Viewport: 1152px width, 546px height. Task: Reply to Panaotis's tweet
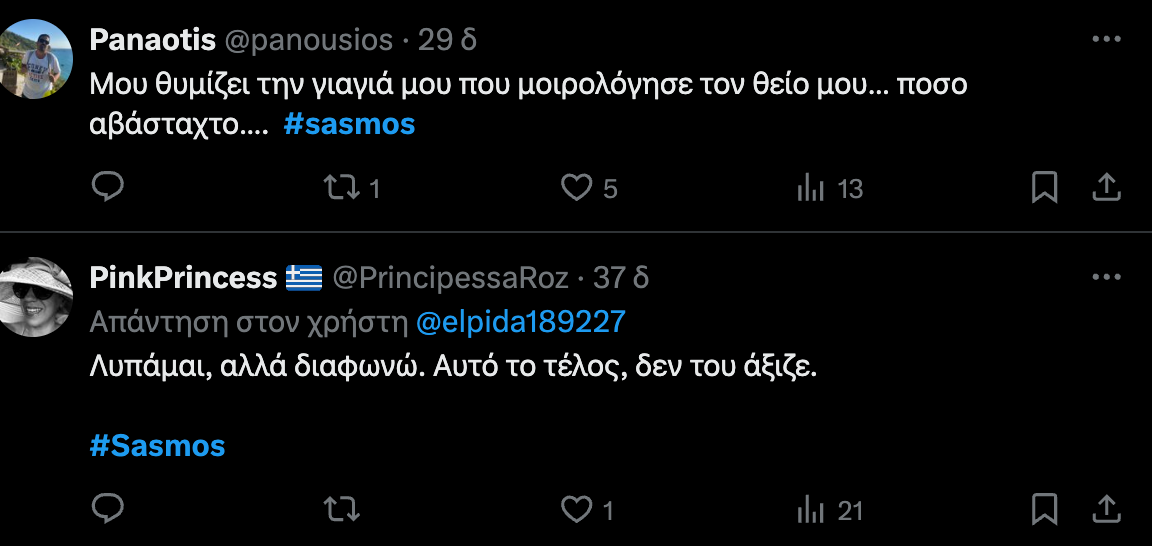pos(107,187)
